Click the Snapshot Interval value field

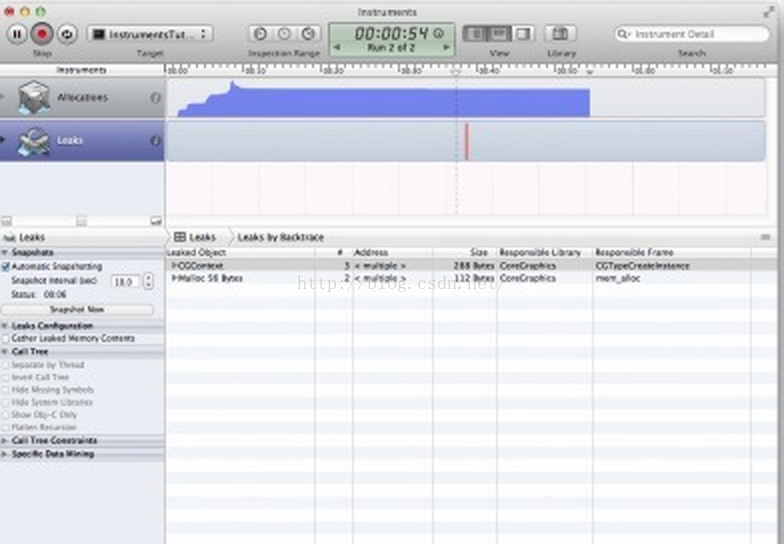coord(124,282)
